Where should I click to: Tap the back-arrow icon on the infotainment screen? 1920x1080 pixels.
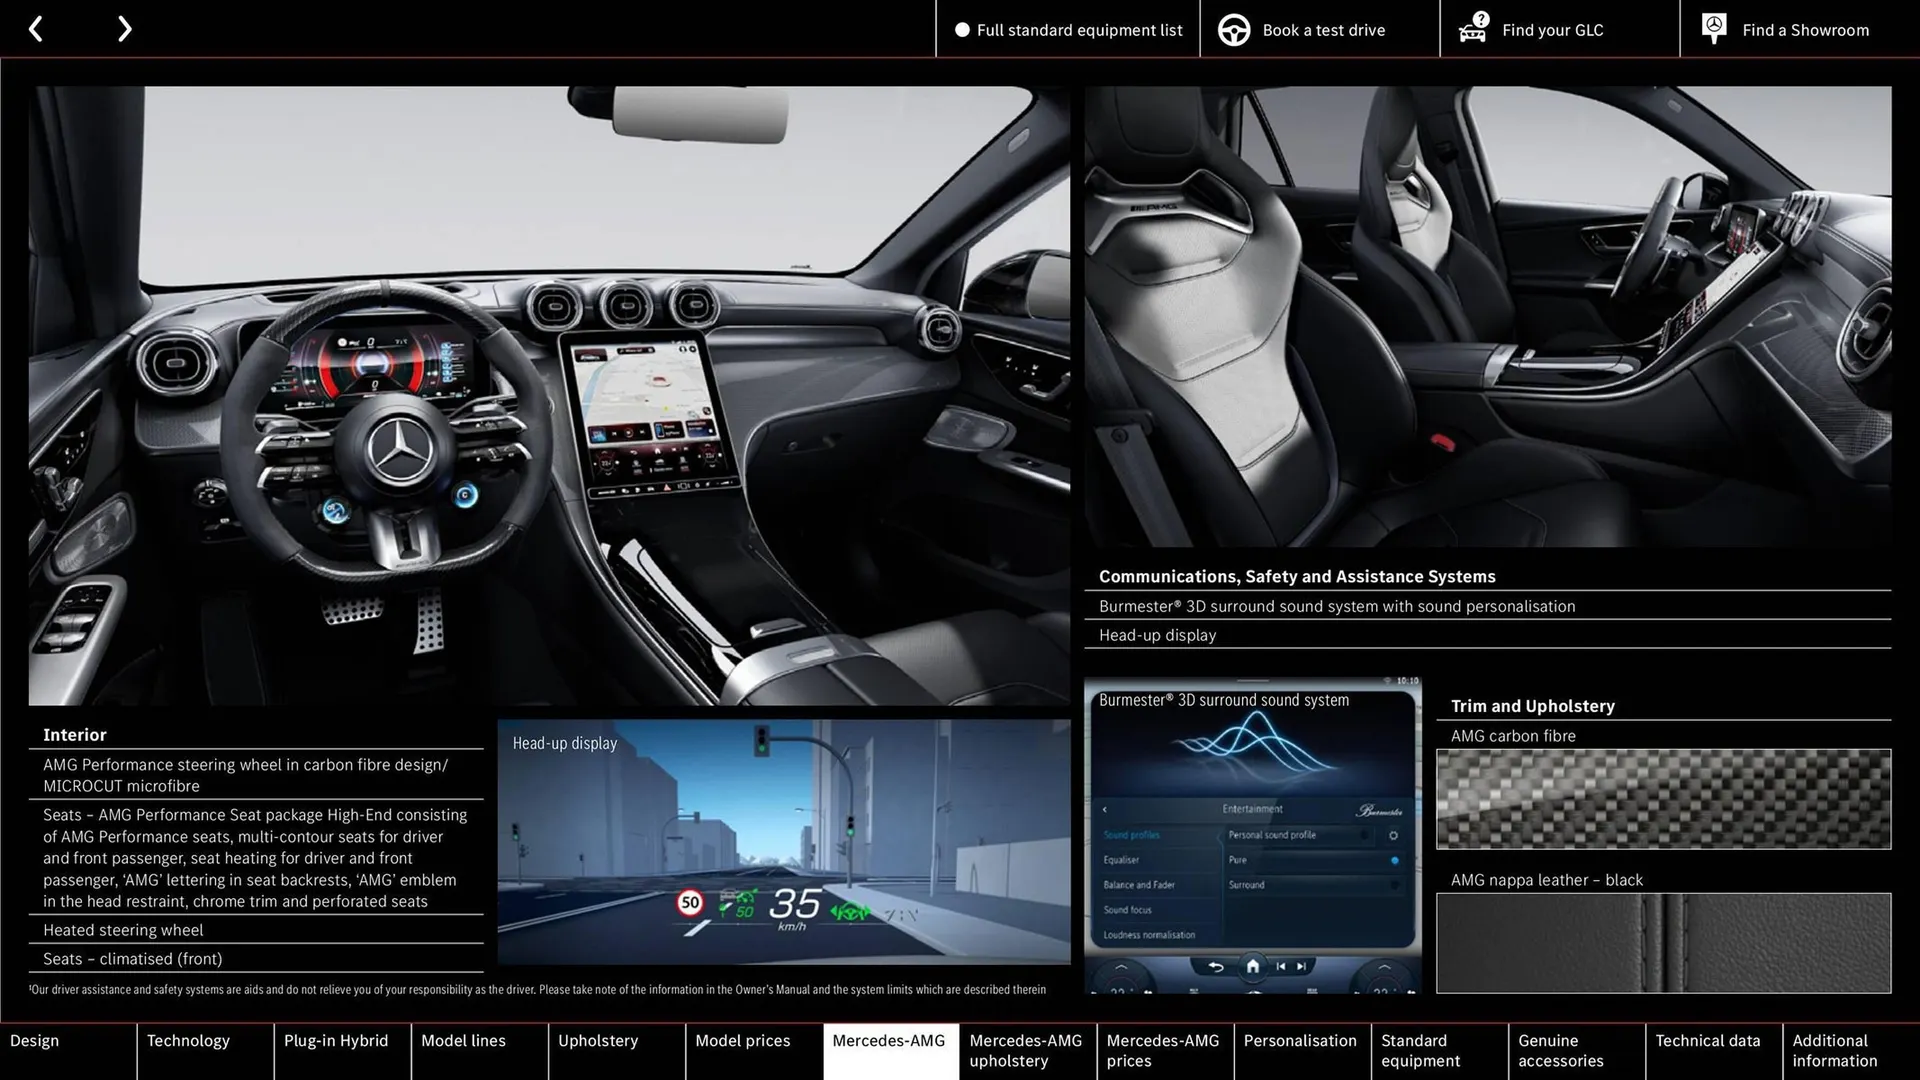coord(1215,965)
